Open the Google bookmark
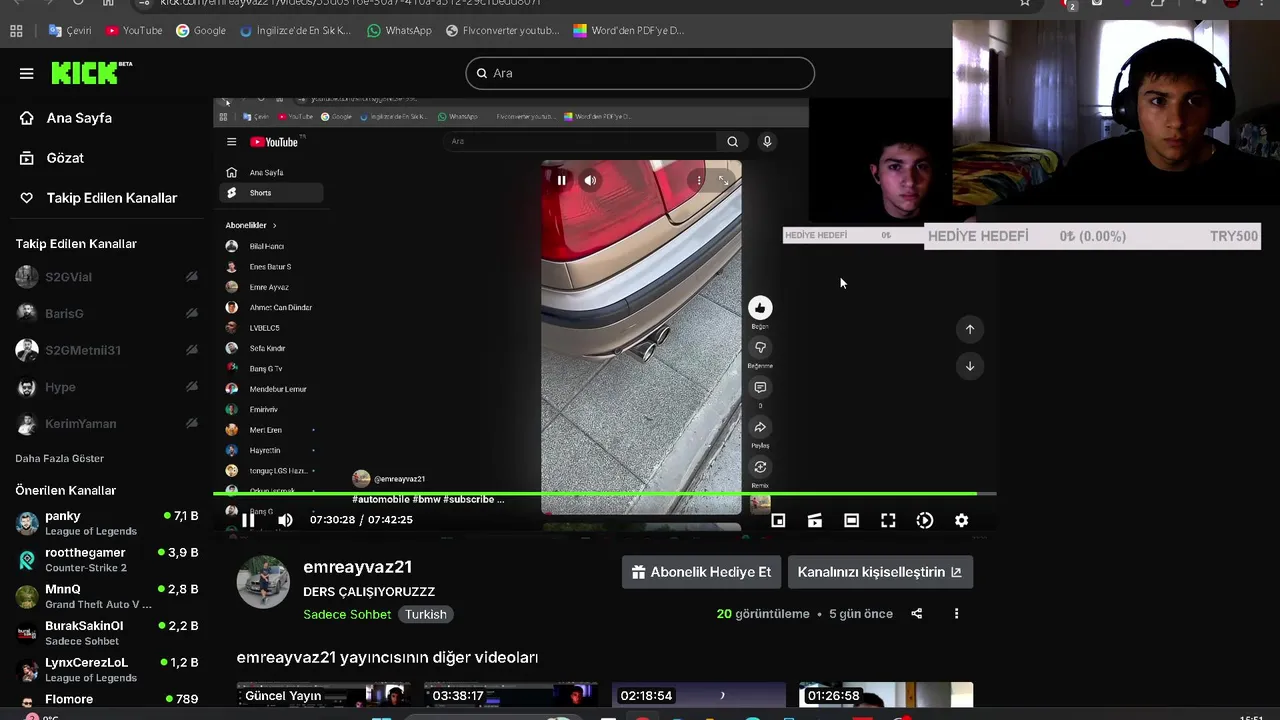The height and width of the screenshot is (720, 1280). (x=201, y=31)
